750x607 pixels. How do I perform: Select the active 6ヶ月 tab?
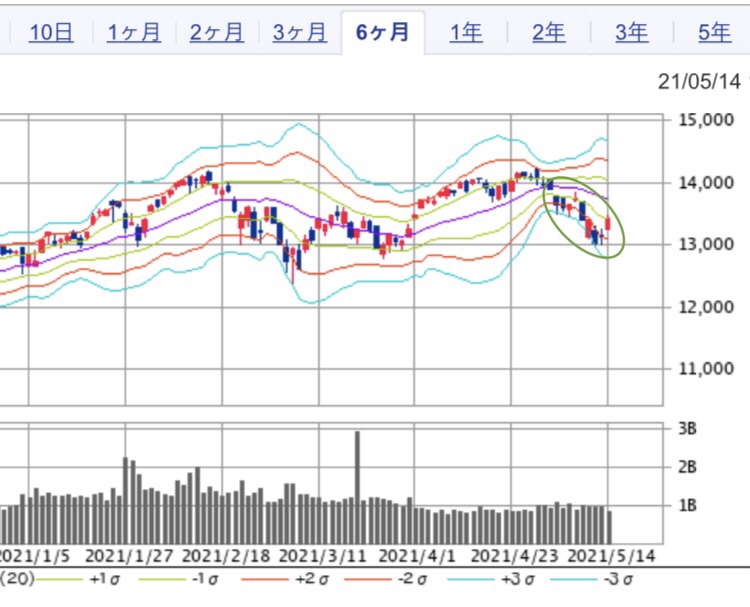point(383,33)
